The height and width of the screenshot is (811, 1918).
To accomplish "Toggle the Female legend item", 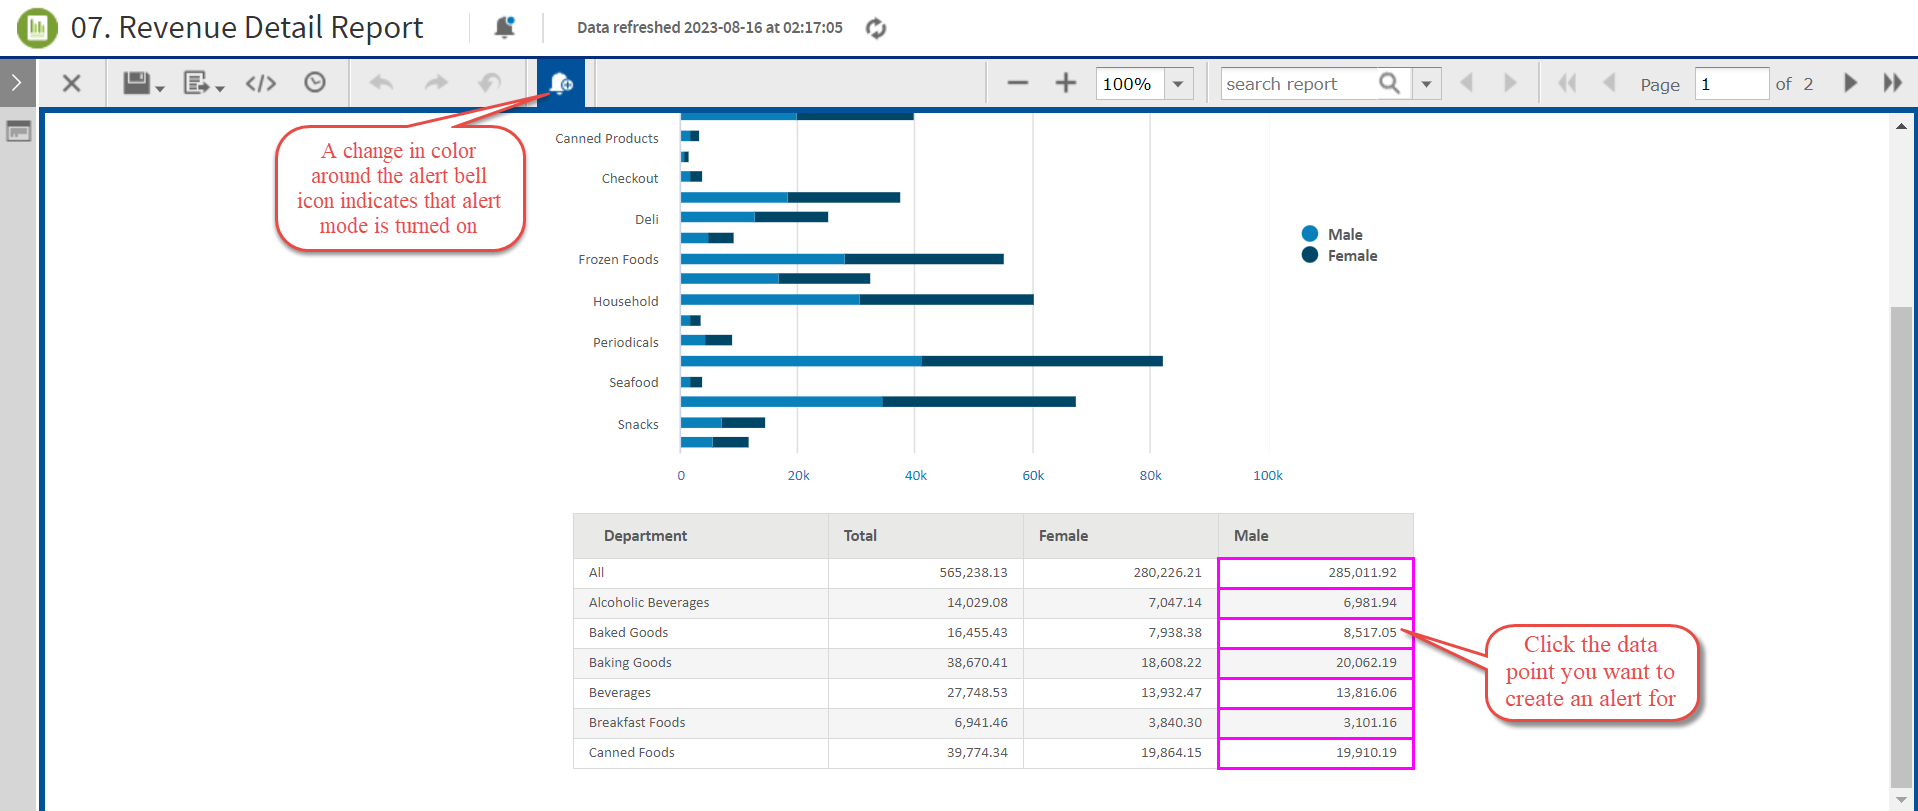I will click(1339, 256).
